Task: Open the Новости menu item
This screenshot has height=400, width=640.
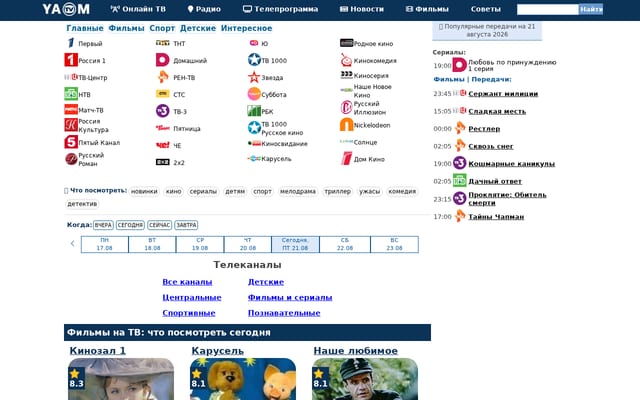Action: (362, 9)
